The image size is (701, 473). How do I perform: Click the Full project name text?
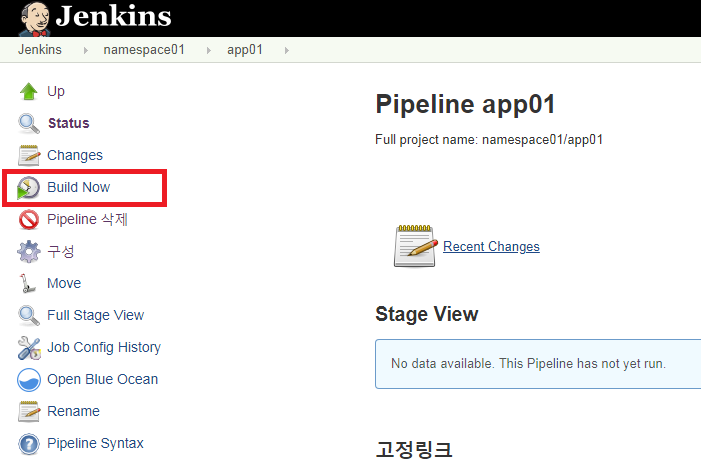tap(489, 139)
